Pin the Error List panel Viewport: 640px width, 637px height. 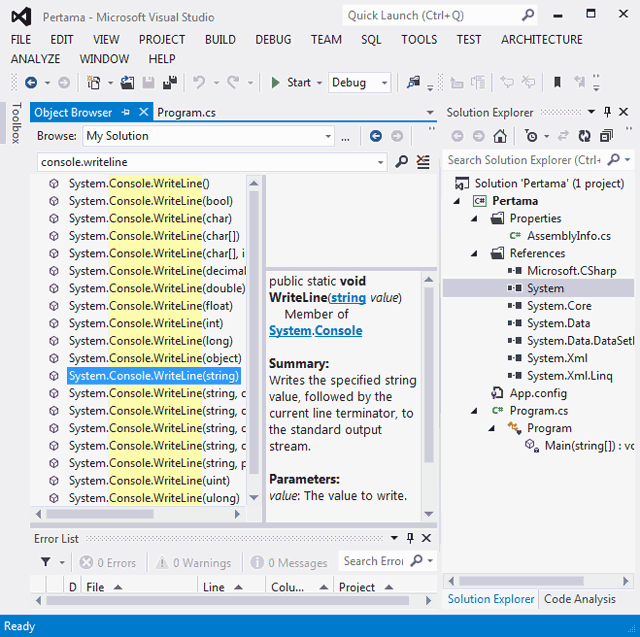click(410, 538)
